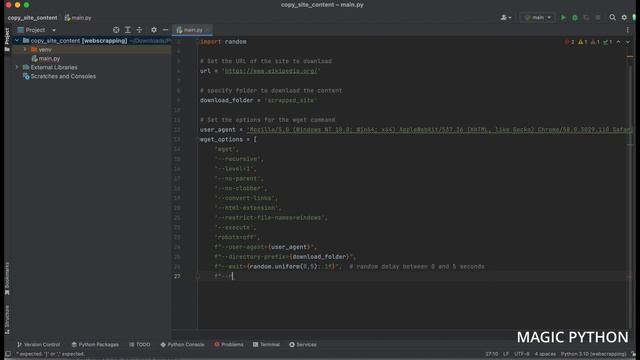The image size is (640, 360).
Task: Open the Python Packages tool window
Action: click(95, 345)
